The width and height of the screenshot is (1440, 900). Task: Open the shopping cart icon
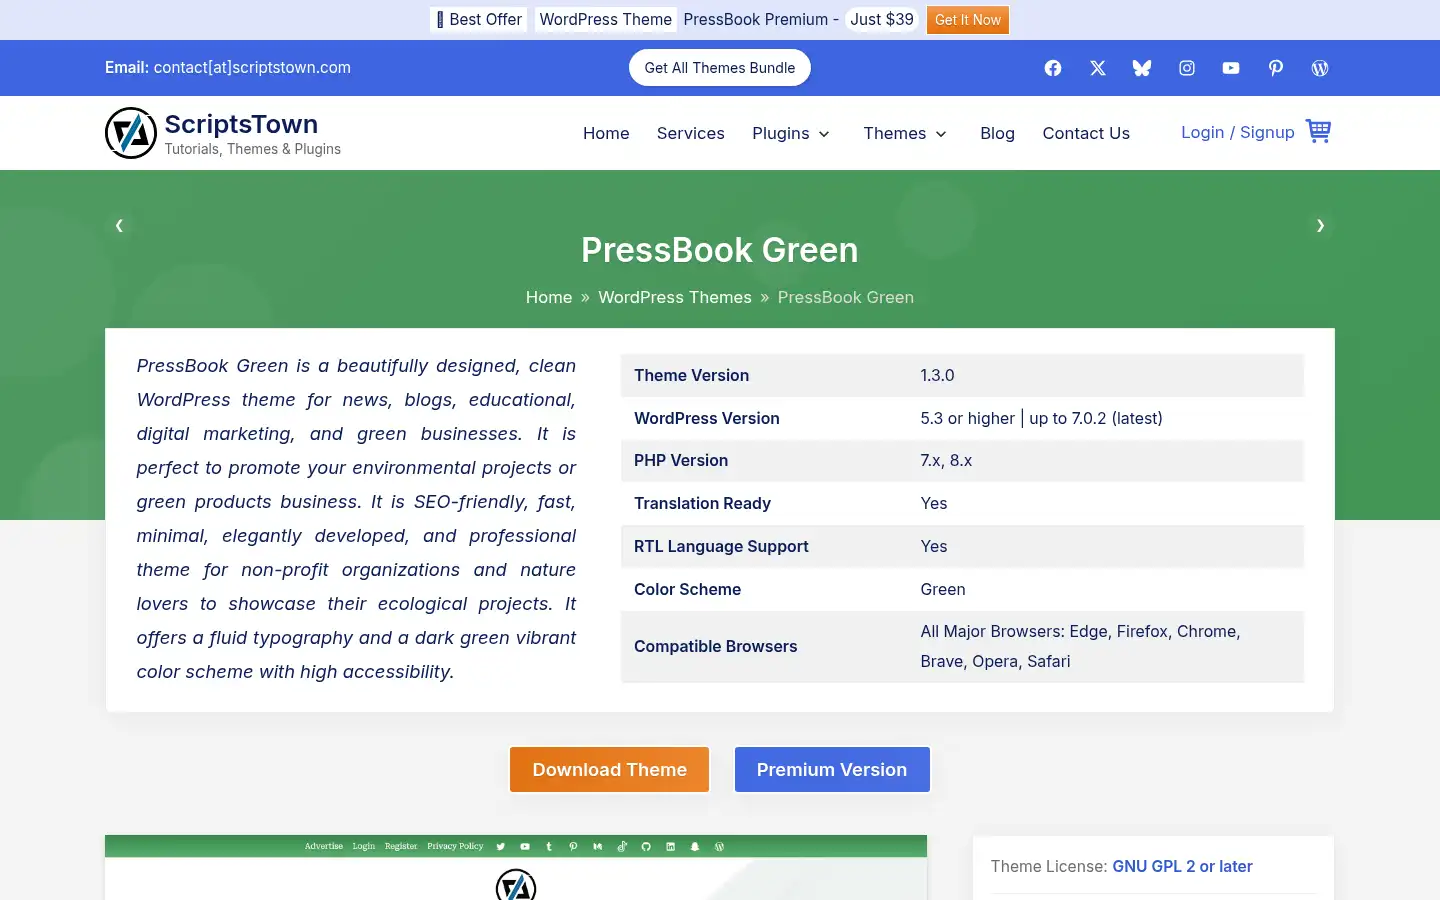pyautogui.click(x=1318, y=132)
